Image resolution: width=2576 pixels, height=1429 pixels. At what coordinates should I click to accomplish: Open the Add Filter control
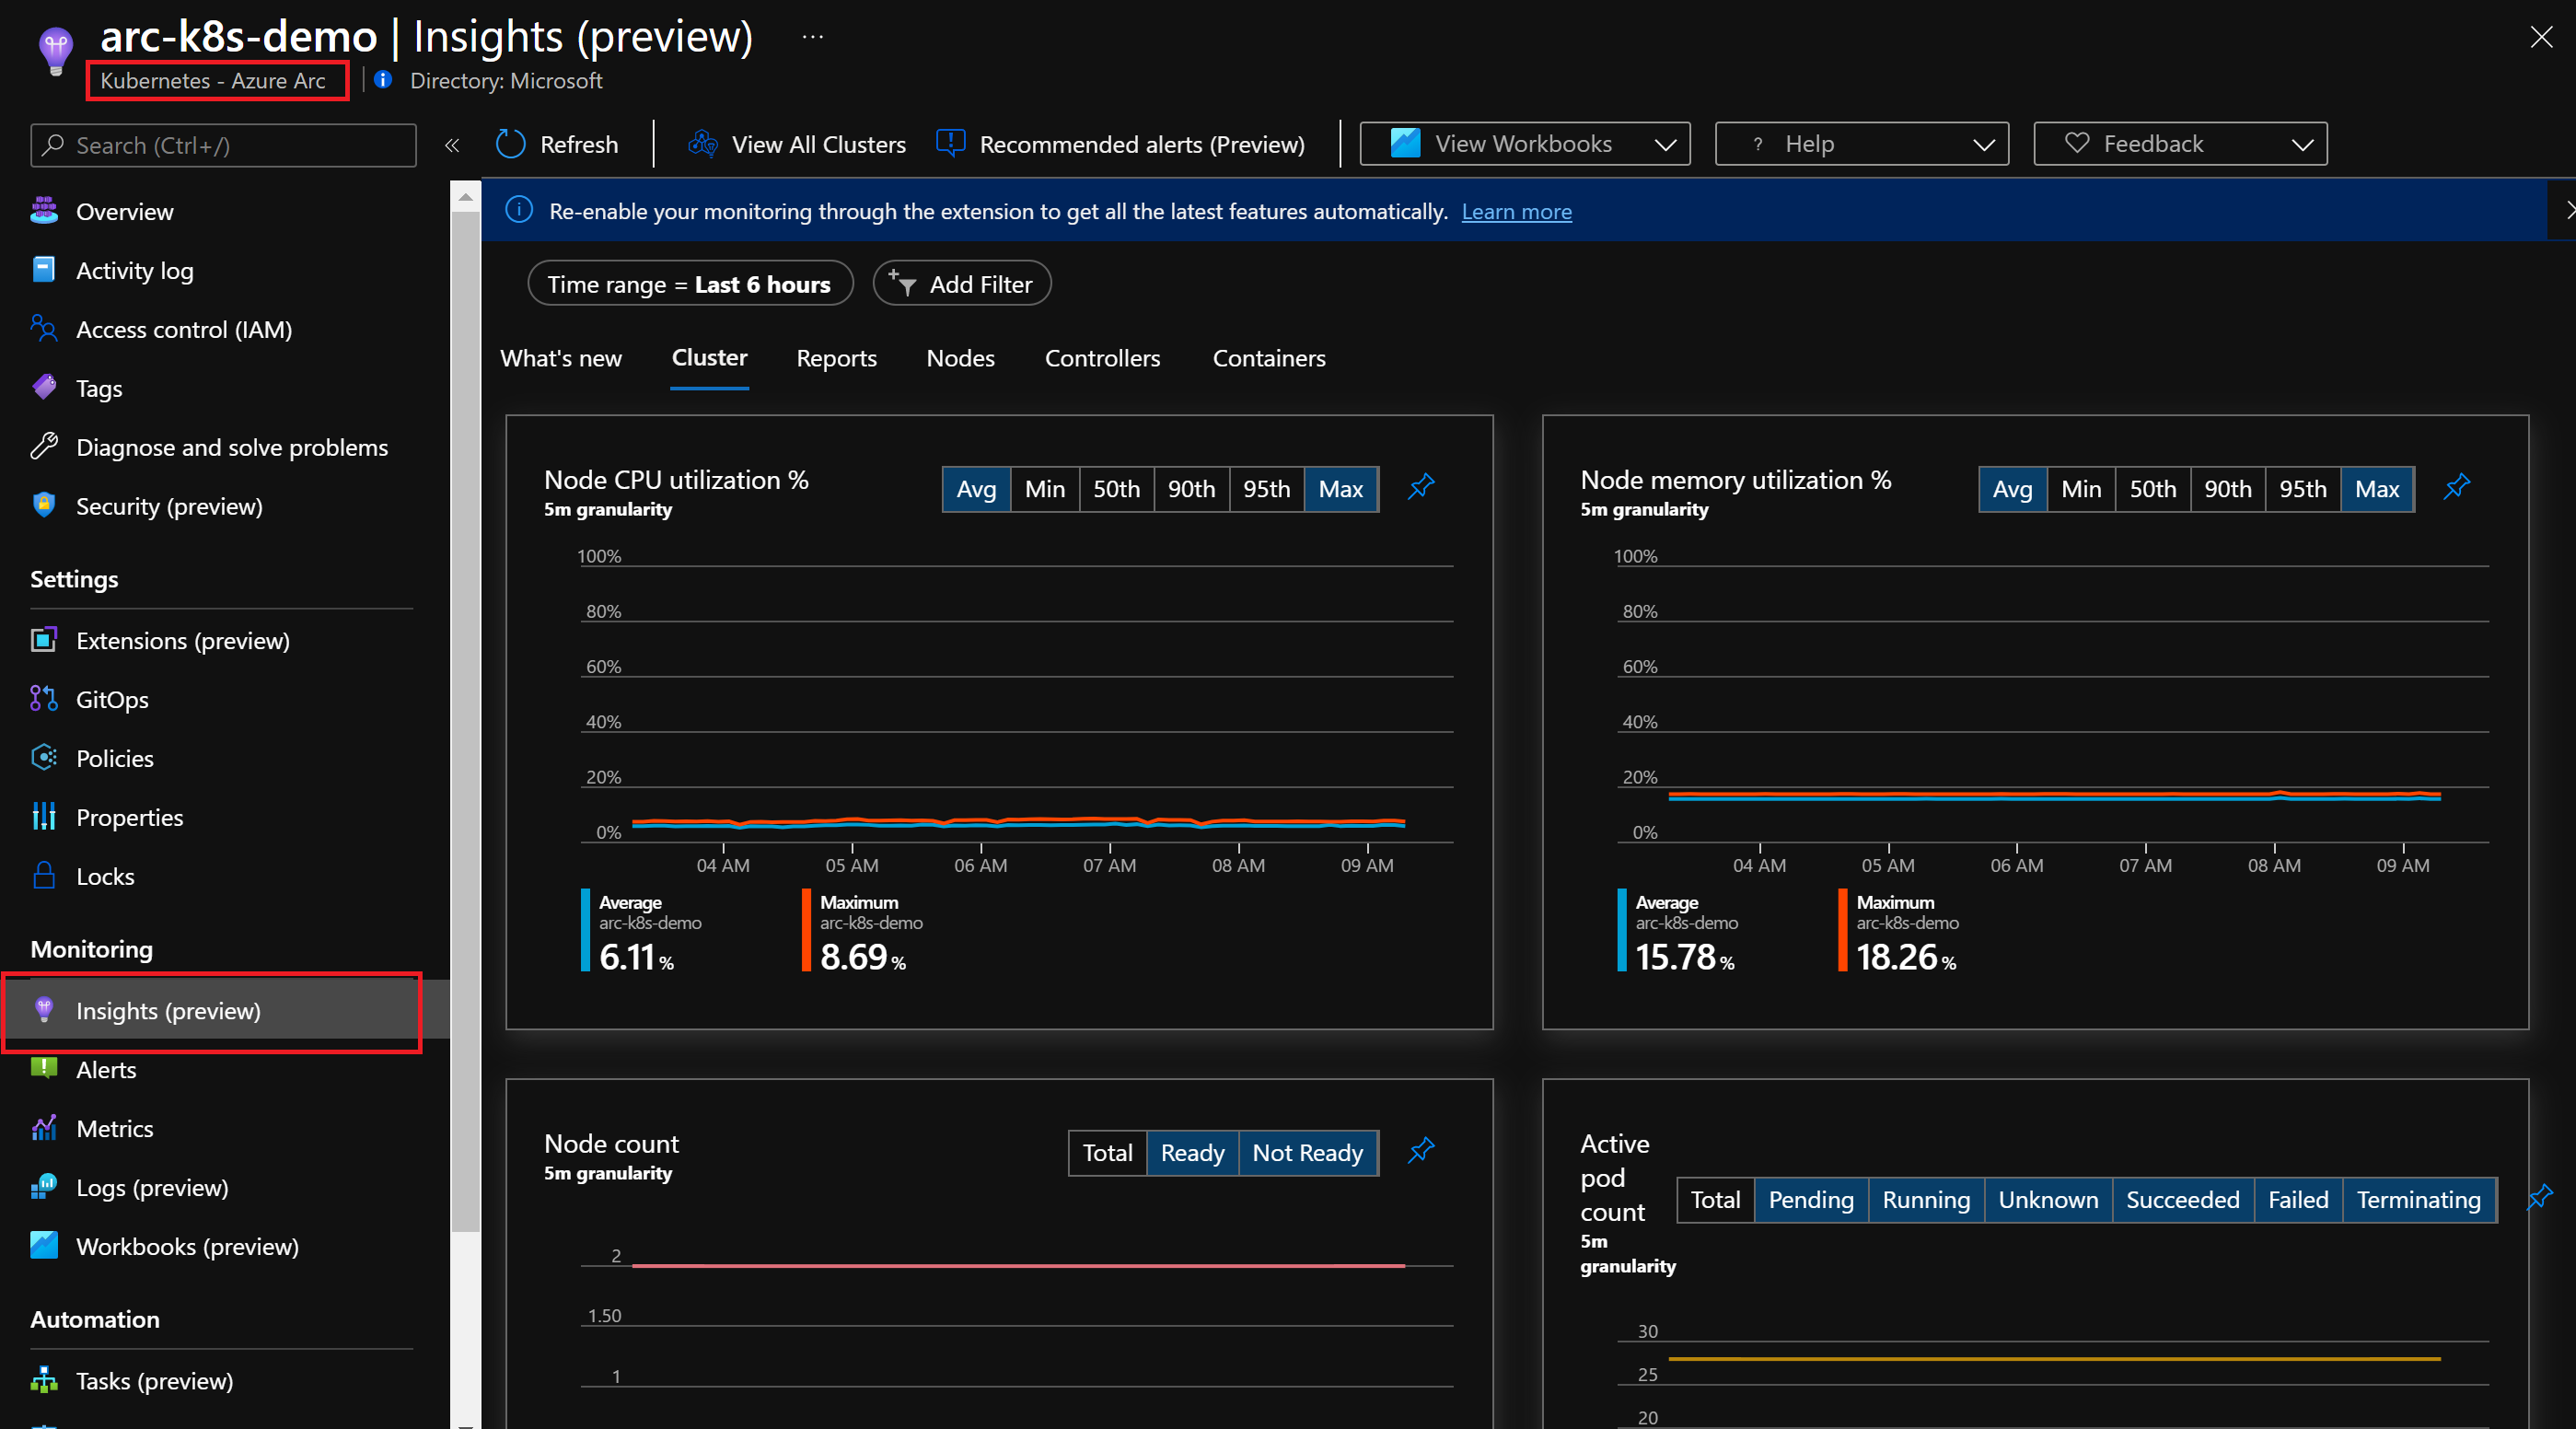(x=961, y=283)
